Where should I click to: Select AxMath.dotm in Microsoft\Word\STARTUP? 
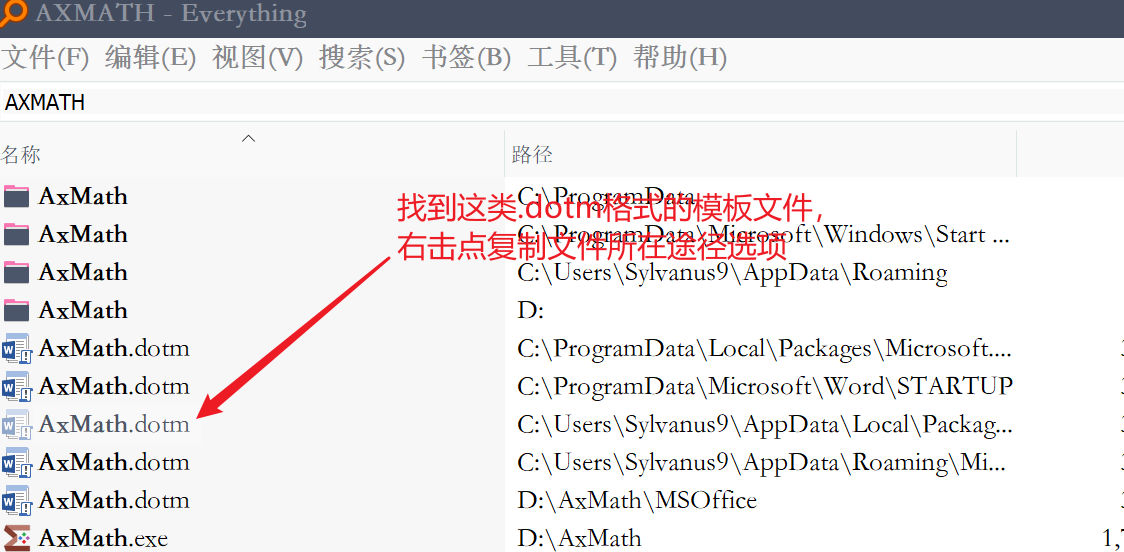[x=114, y=386]
